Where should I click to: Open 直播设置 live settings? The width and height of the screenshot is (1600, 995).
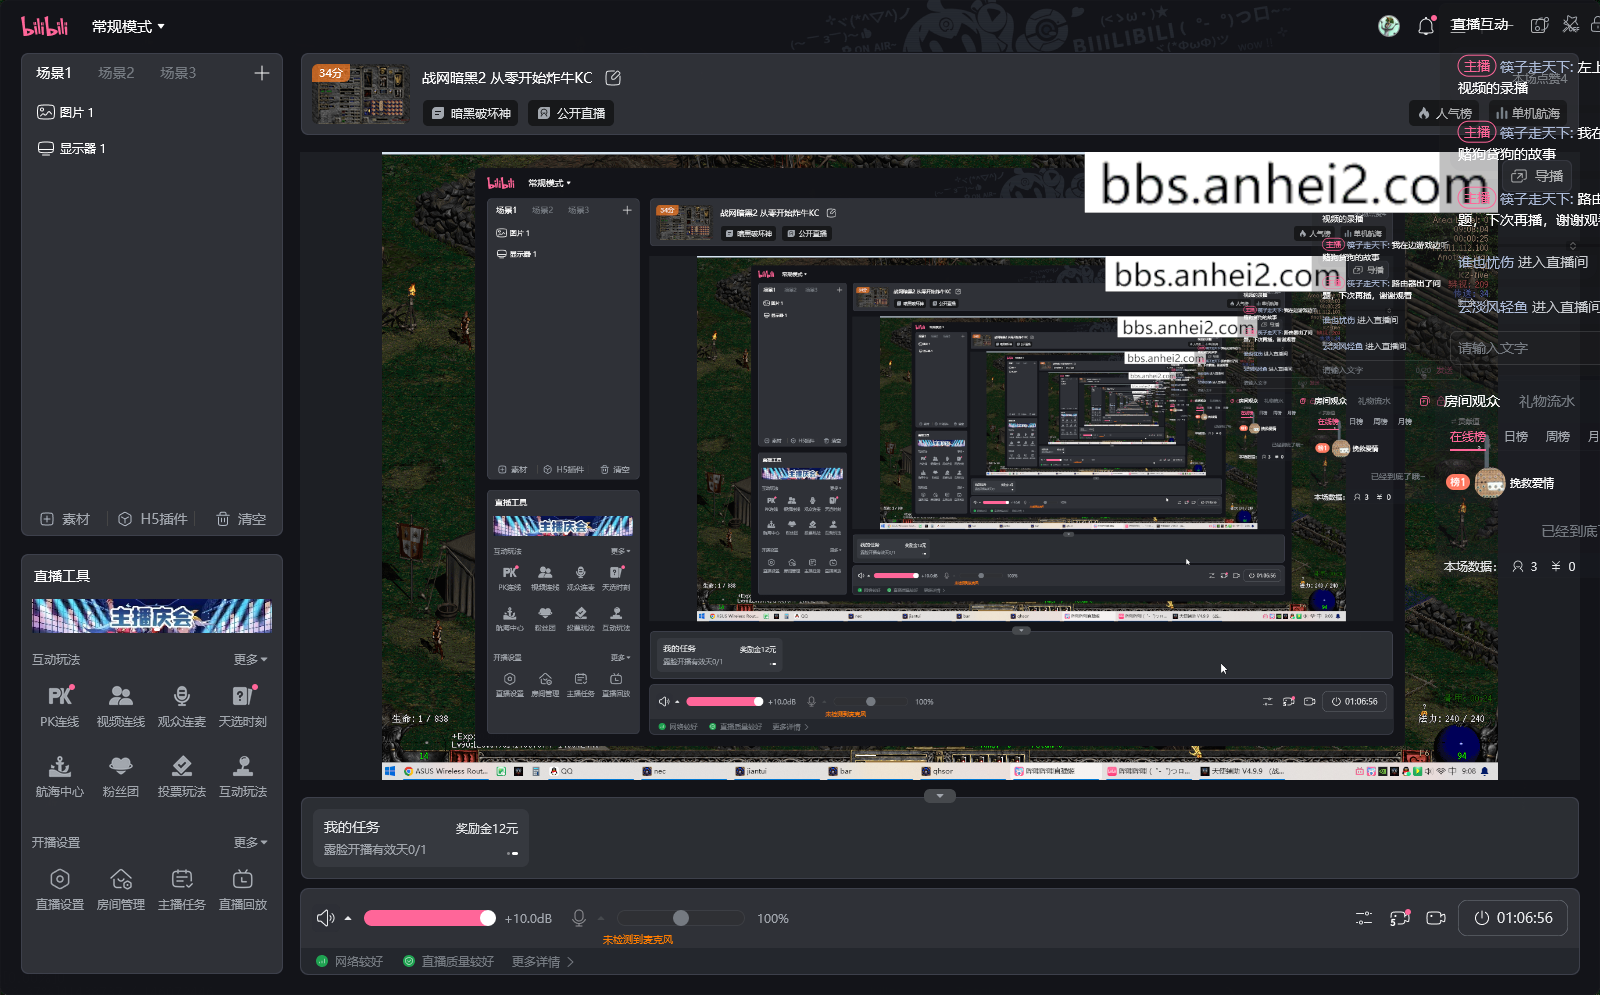click(x=60, y=889)
